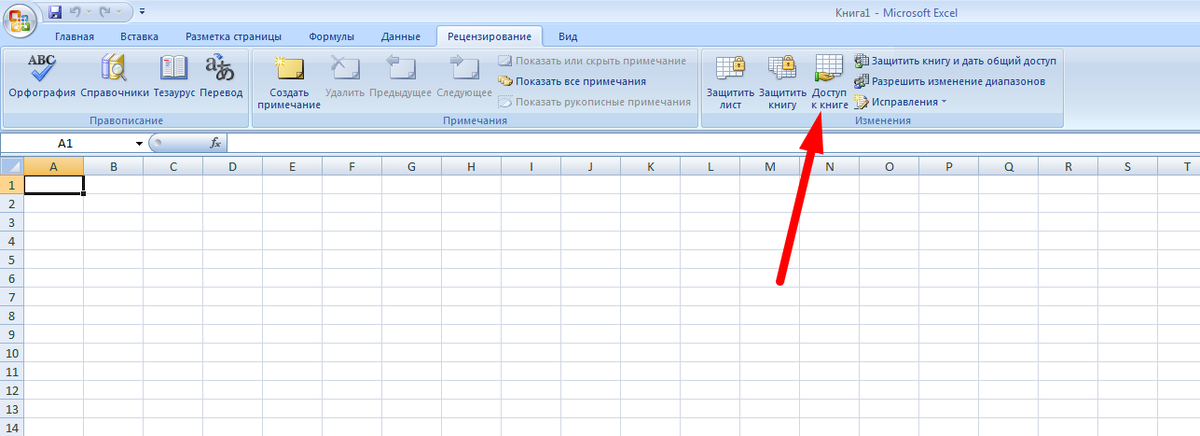Click the active cell A1
This screenshot has height=436, width=1200.
pos(53,185)
